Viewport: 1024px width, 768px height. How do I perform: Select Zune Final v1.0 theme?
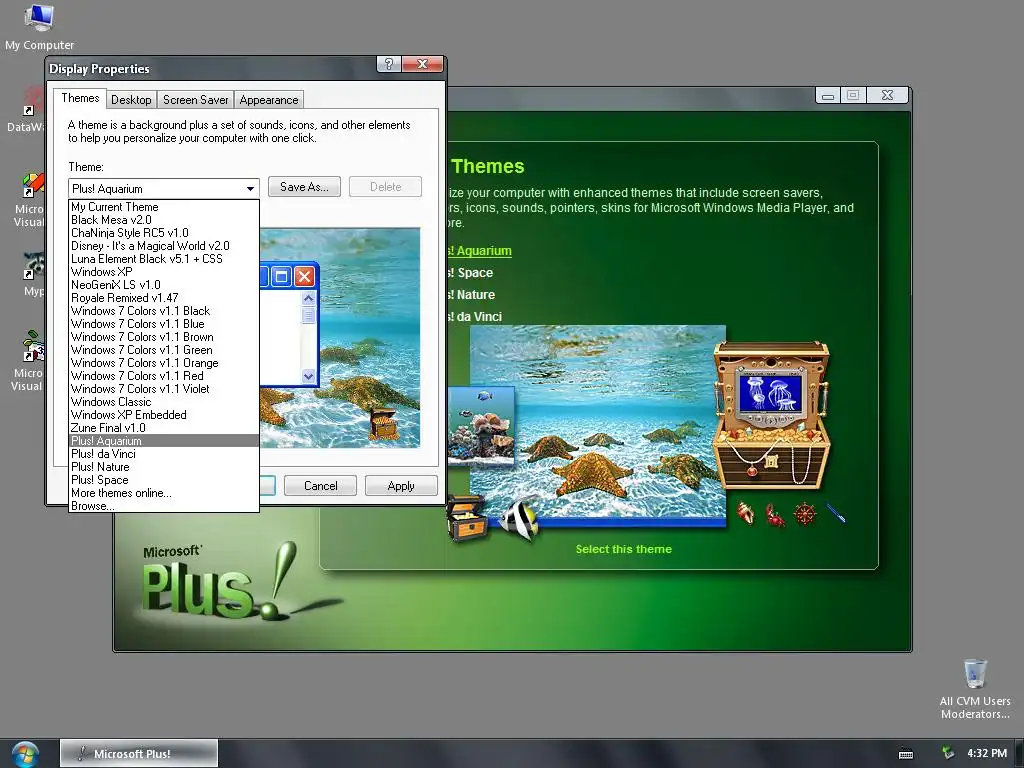point(163,428)
